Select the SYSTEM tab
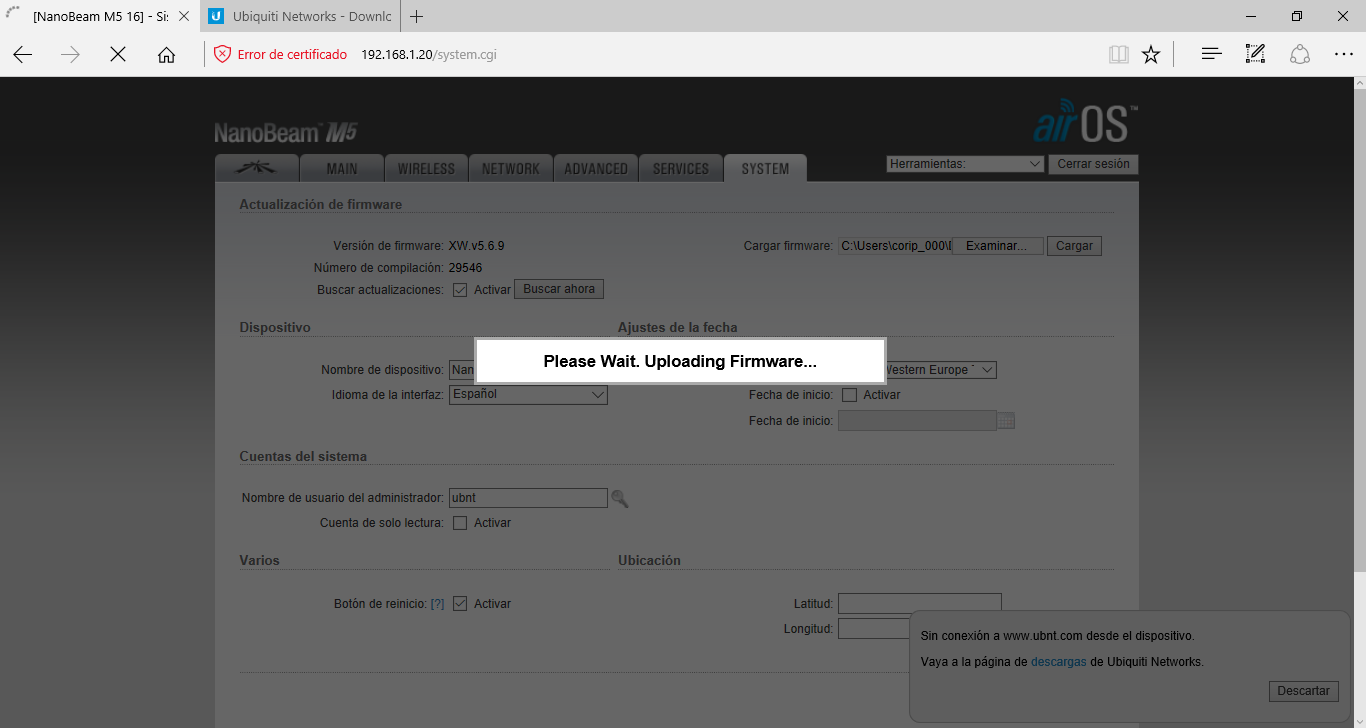Image resolution: width=1366 pixels, height=728 pixels. (x=765, y=169)
